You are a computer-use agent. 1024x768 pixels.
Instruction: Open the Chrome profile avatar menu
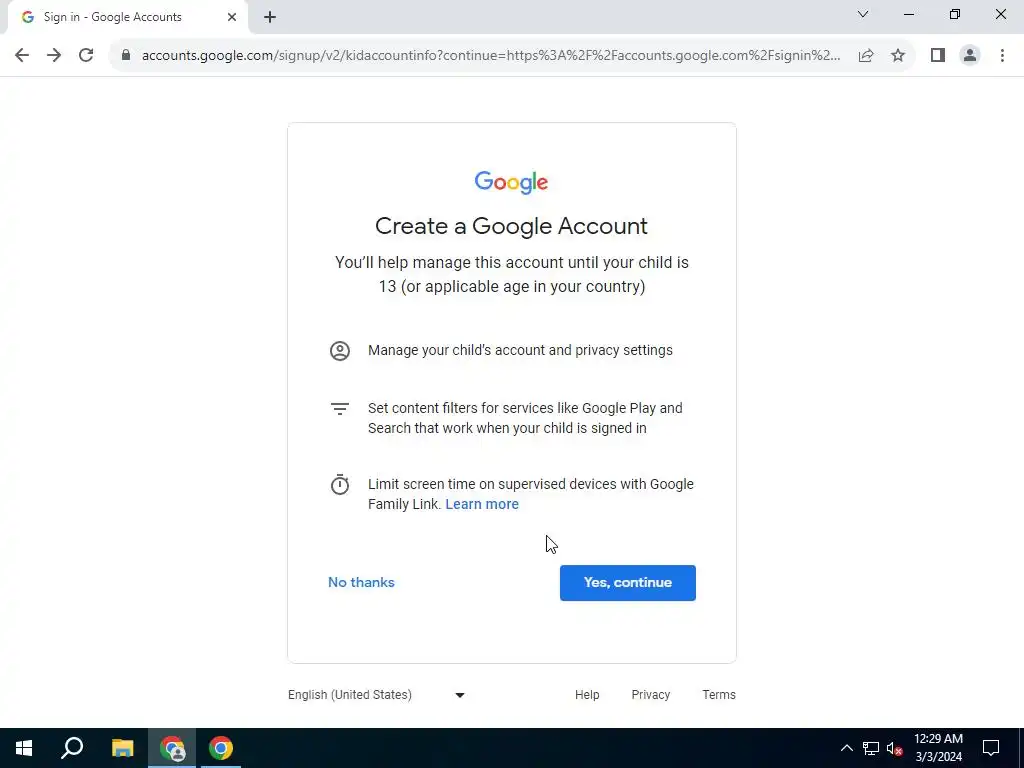point(970,56)
